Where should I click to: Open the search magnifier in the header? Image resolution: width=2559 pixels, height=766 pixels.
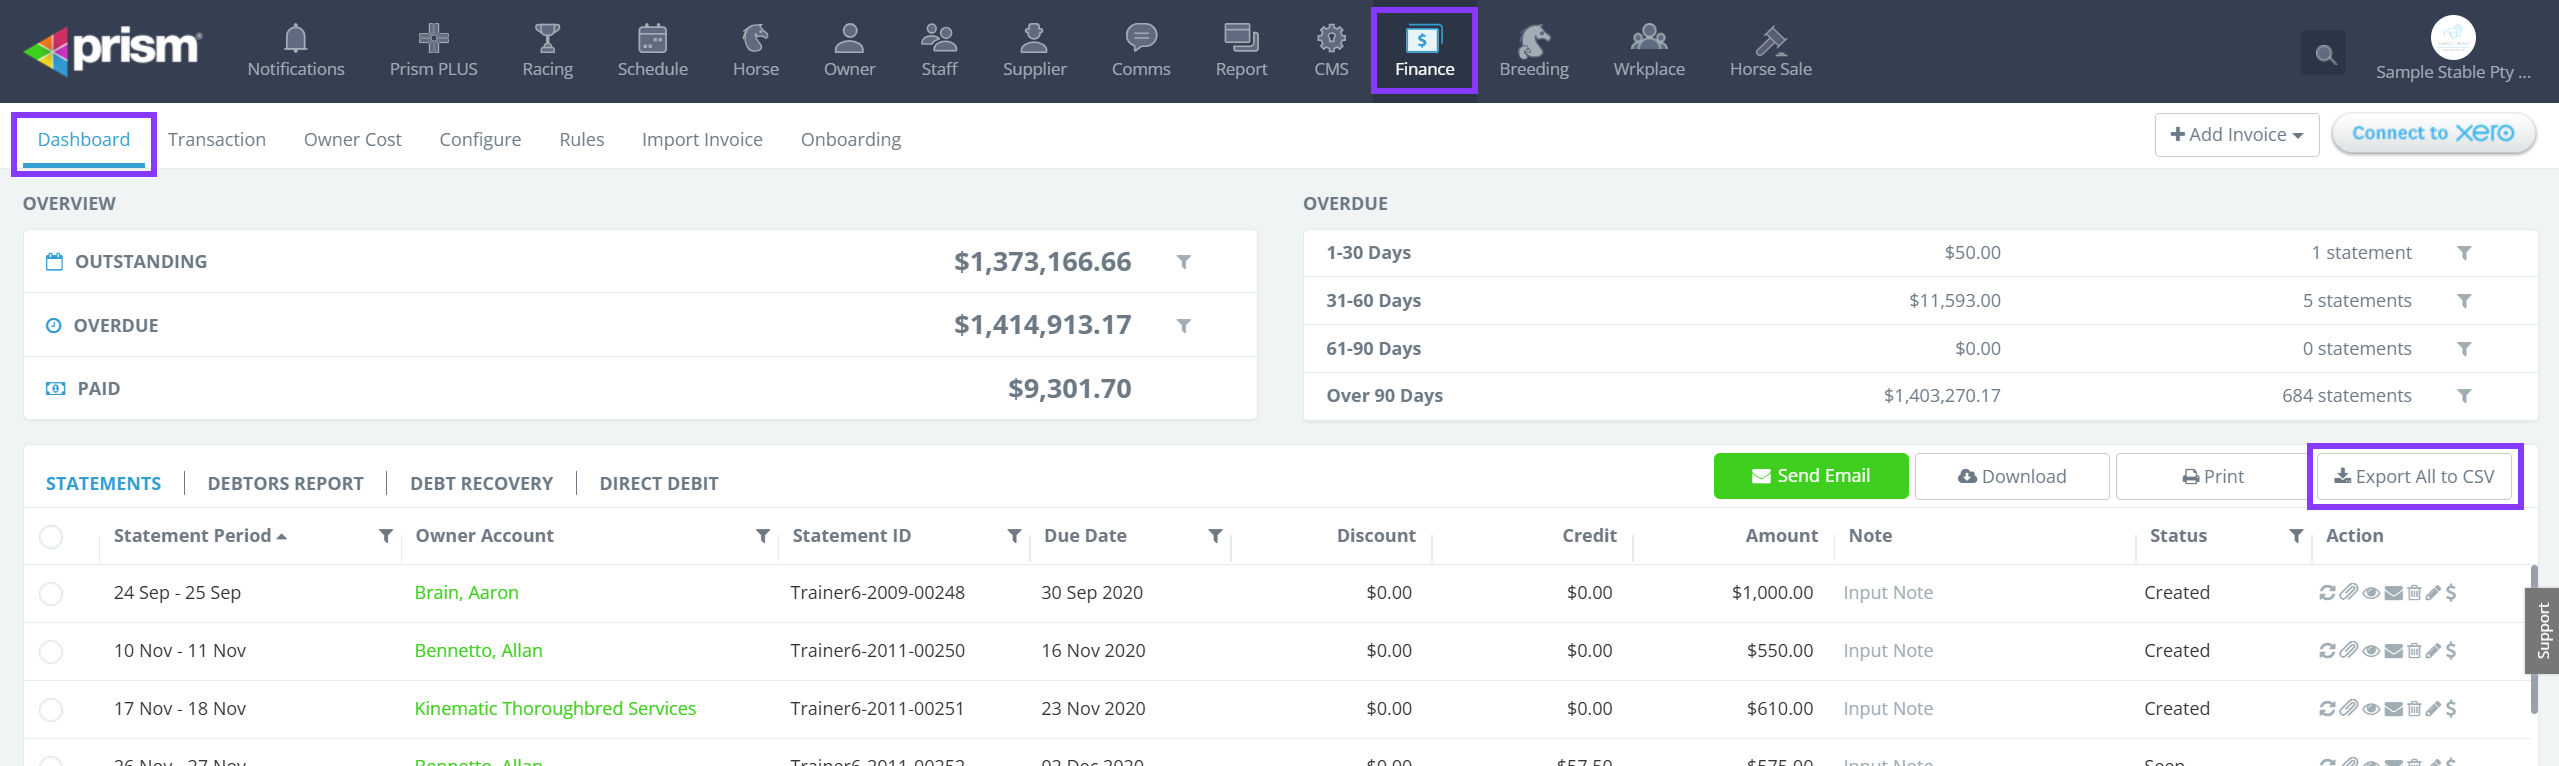[x=2325, y=55]
